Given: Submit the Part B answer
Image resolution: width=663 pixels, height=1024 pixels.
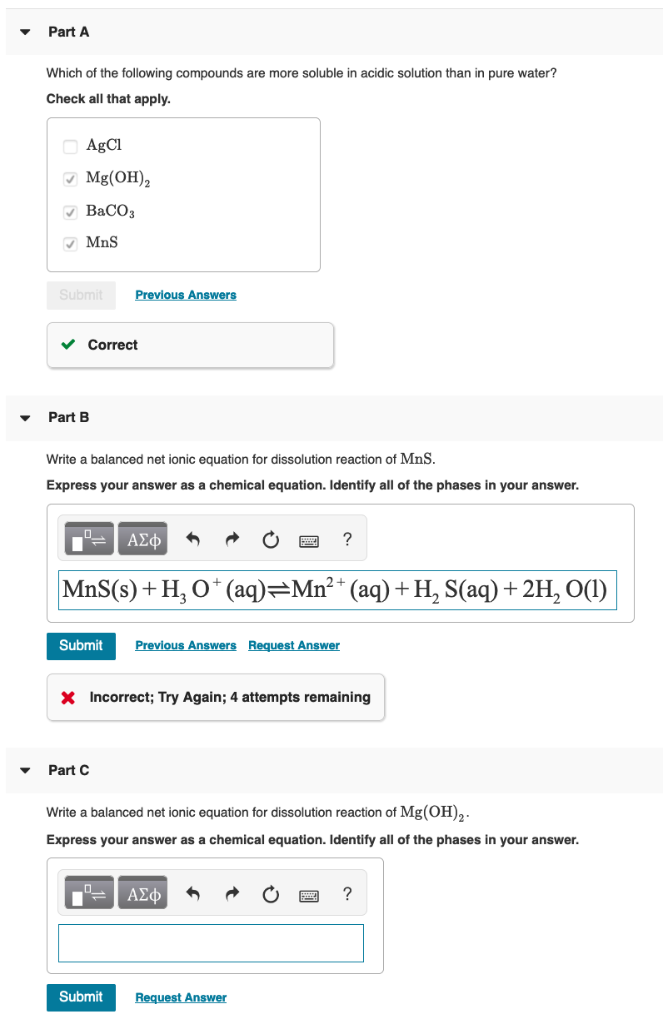Looking at the screenshot, I should (81, 646).
